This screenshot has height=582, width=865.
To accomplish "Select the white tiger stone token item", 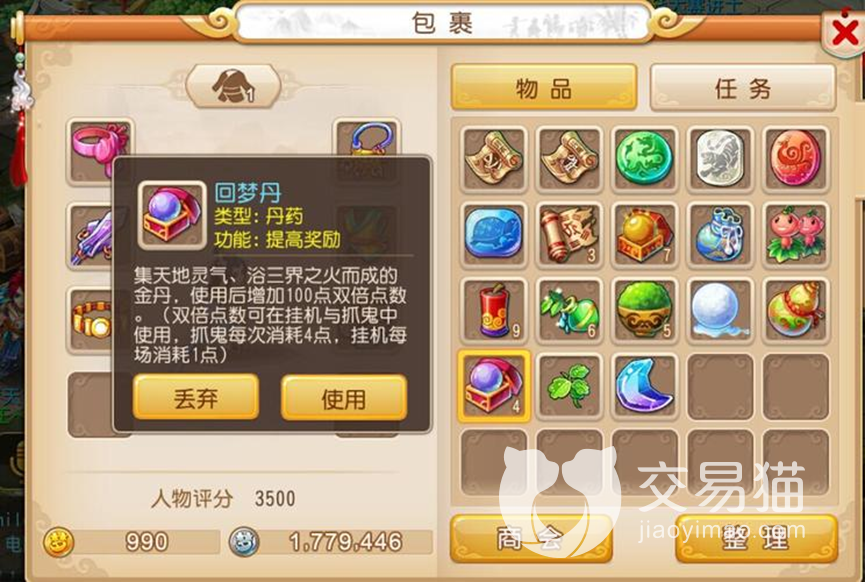I will 719,159.
